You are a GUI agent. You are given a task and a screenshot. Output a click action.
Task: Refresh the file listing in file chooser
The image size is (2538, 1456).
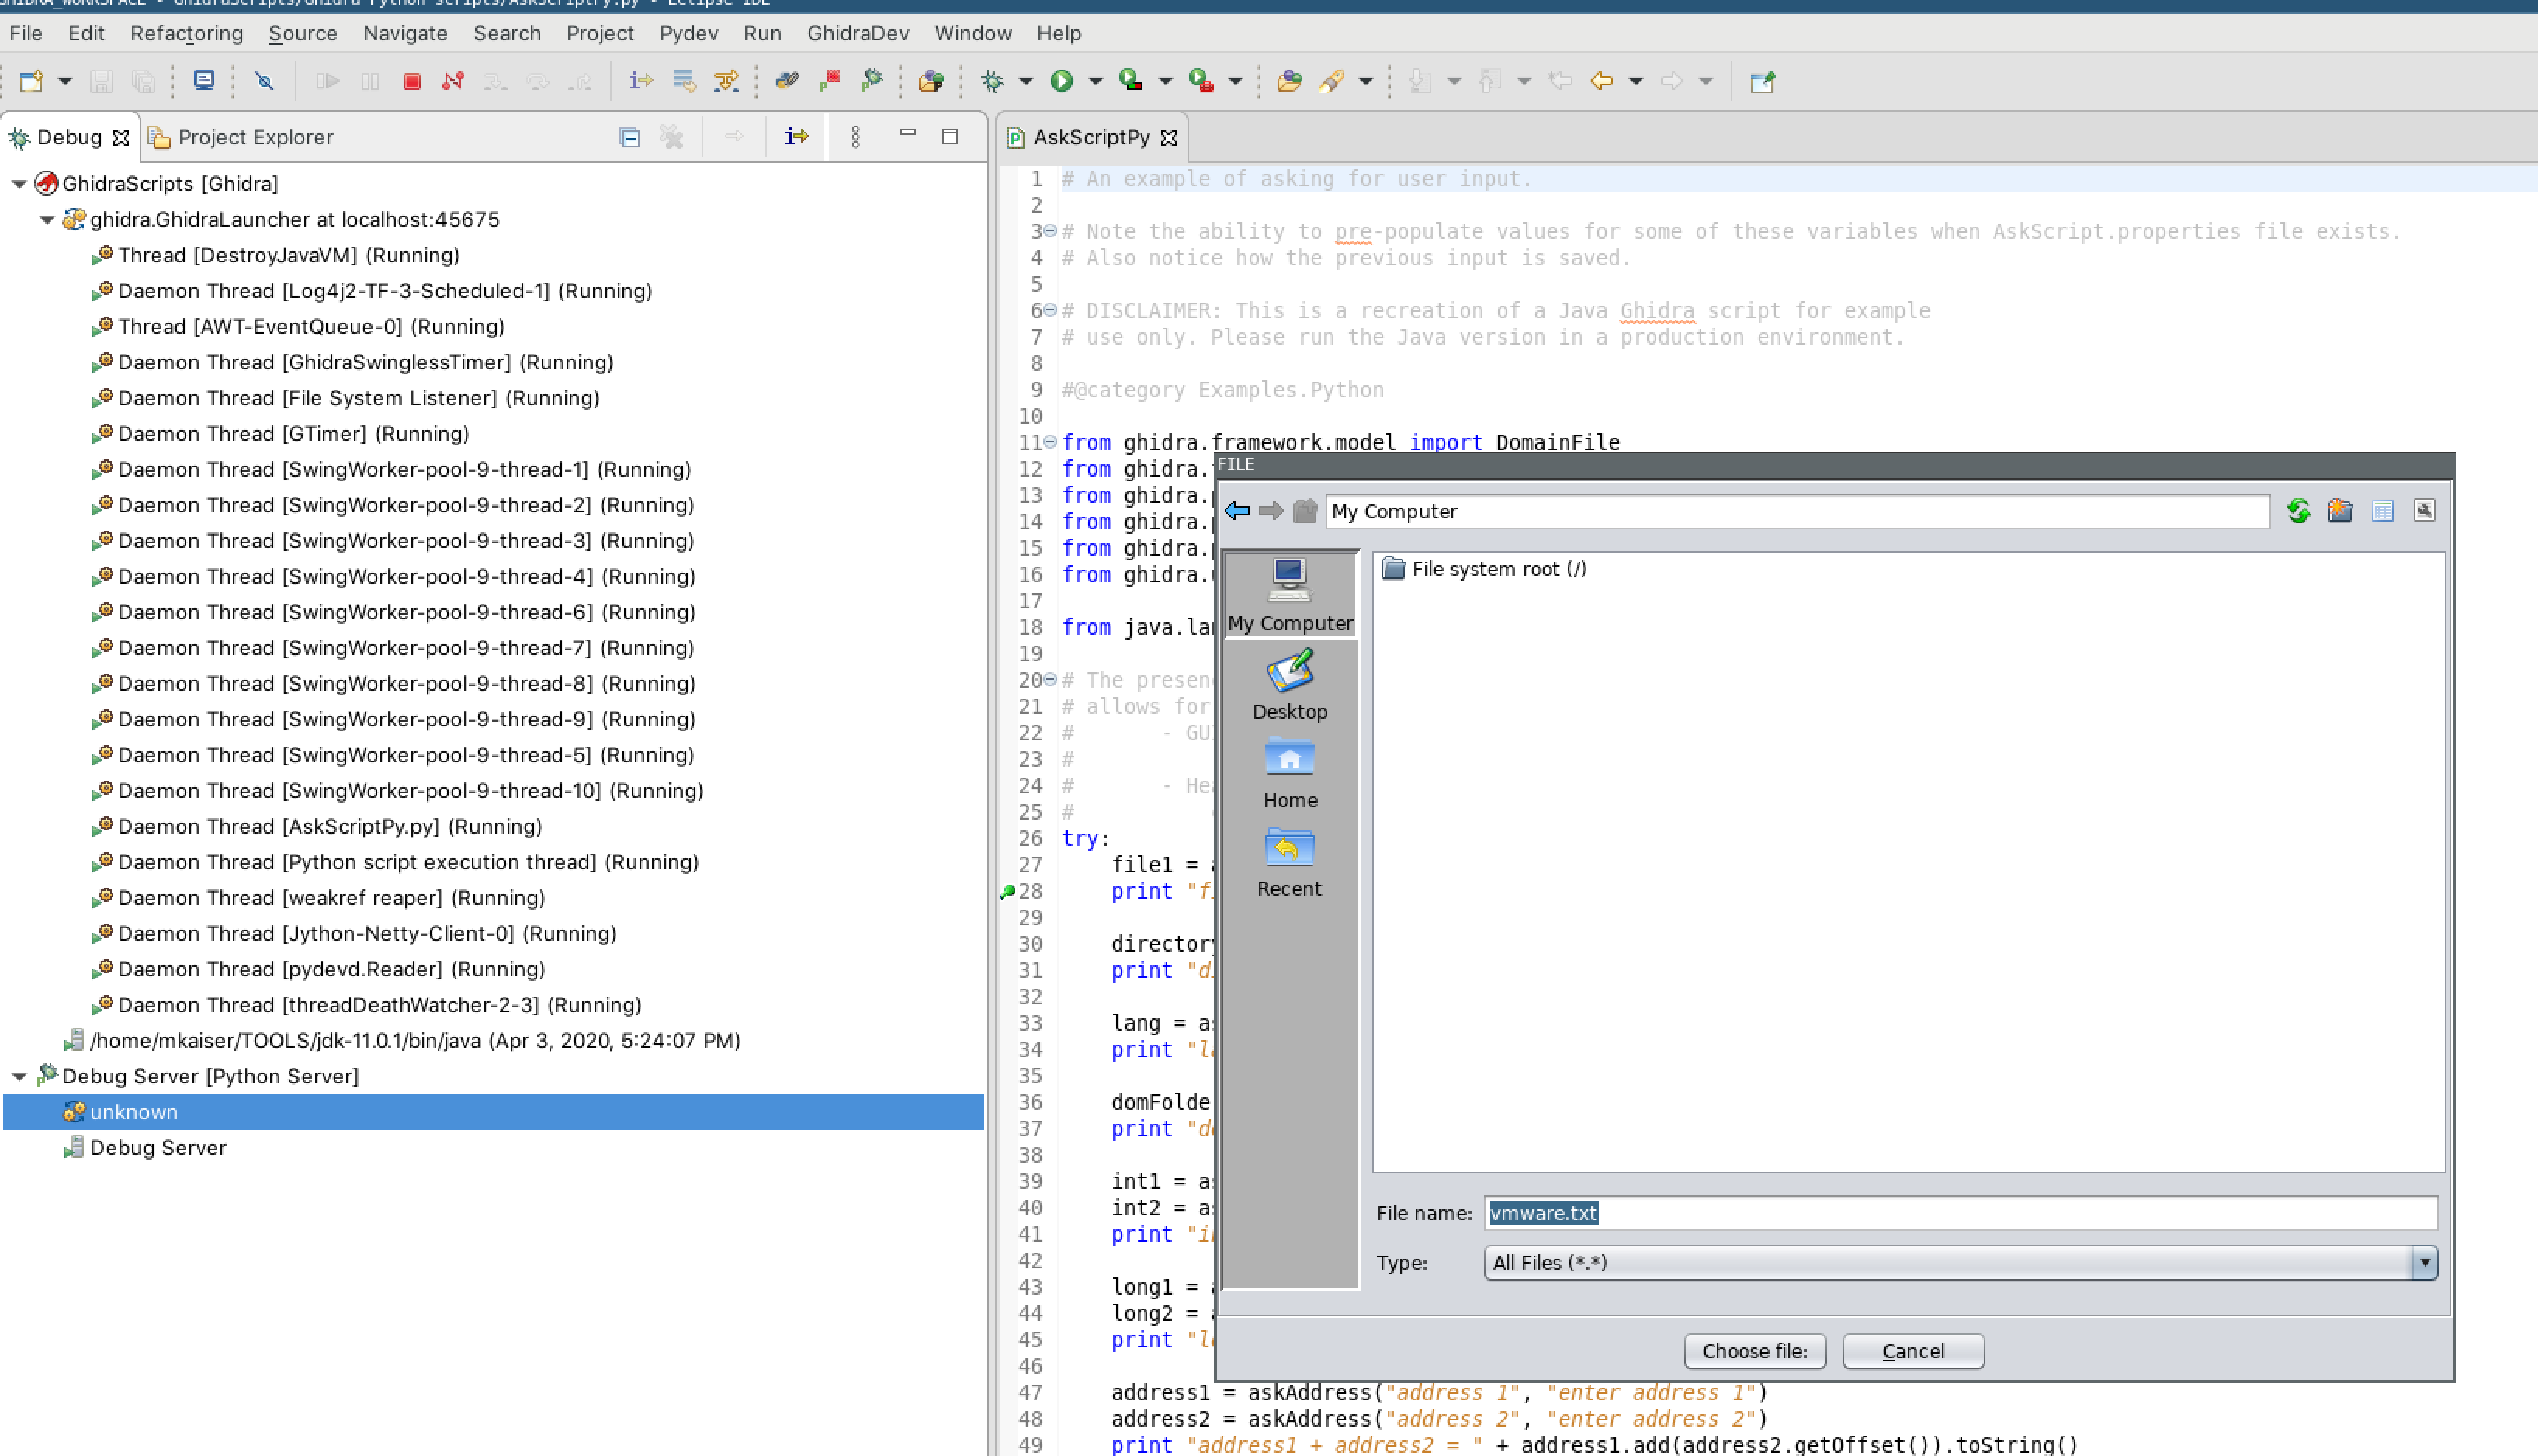2298,510
